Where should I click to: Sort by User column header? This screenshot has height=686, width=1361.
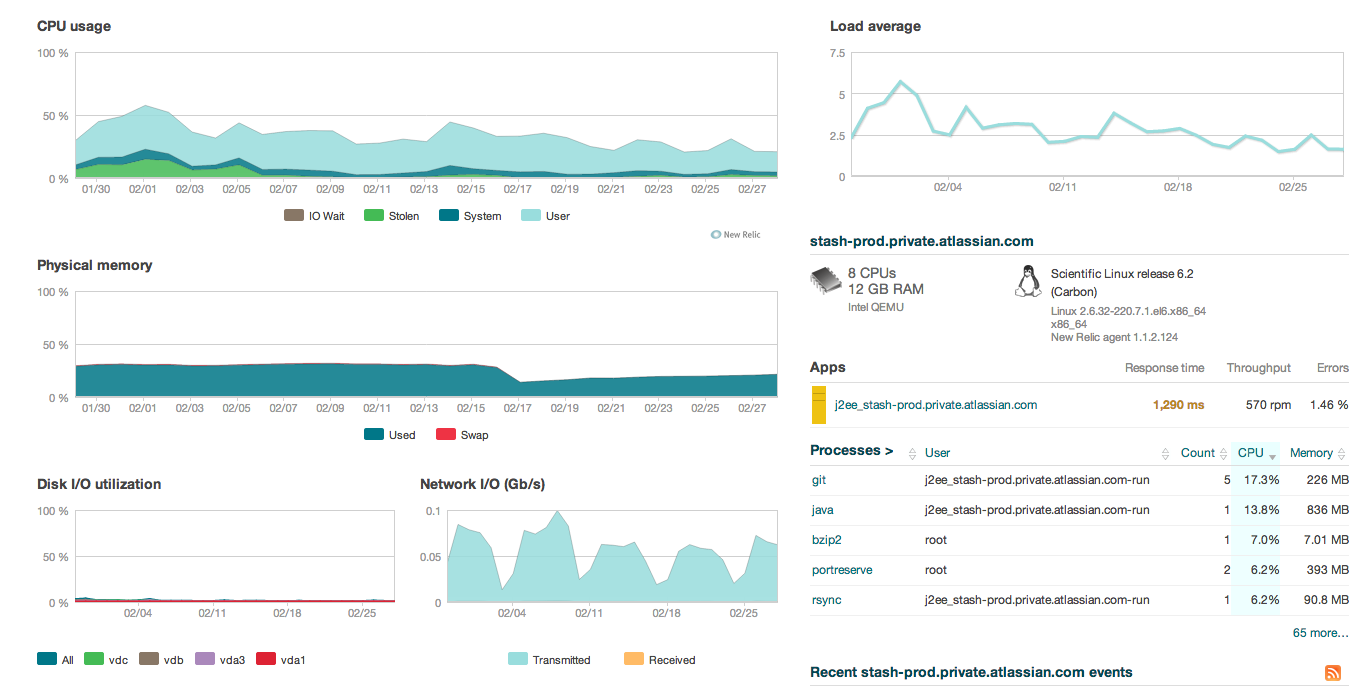pyautogui.click(x=937, y=453)
